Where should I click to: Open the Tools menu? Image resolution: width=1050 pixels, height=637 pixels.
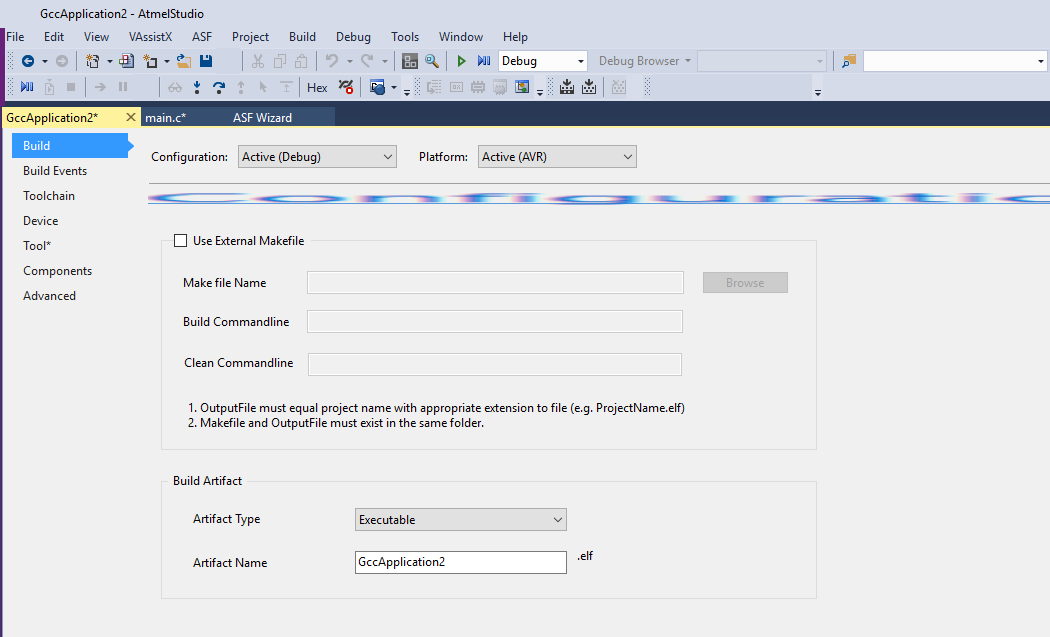[x=405, y=37]
